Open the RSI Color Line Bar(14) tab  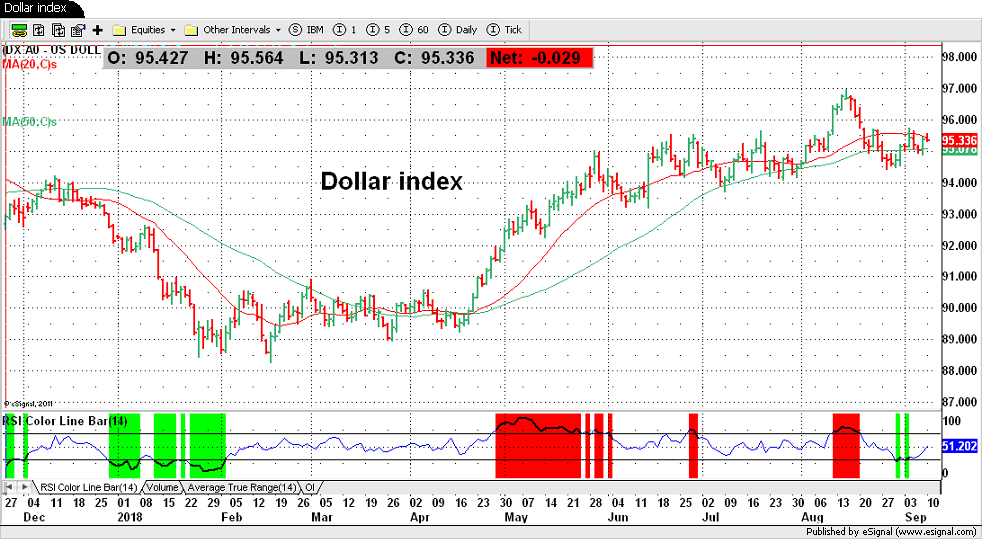pyautogui.click(x=87, y=487)
